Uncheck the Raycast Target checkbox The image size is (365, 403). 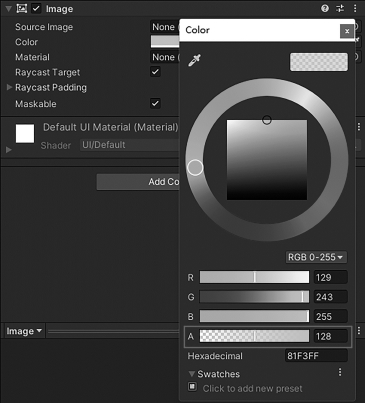pos(155,72)
